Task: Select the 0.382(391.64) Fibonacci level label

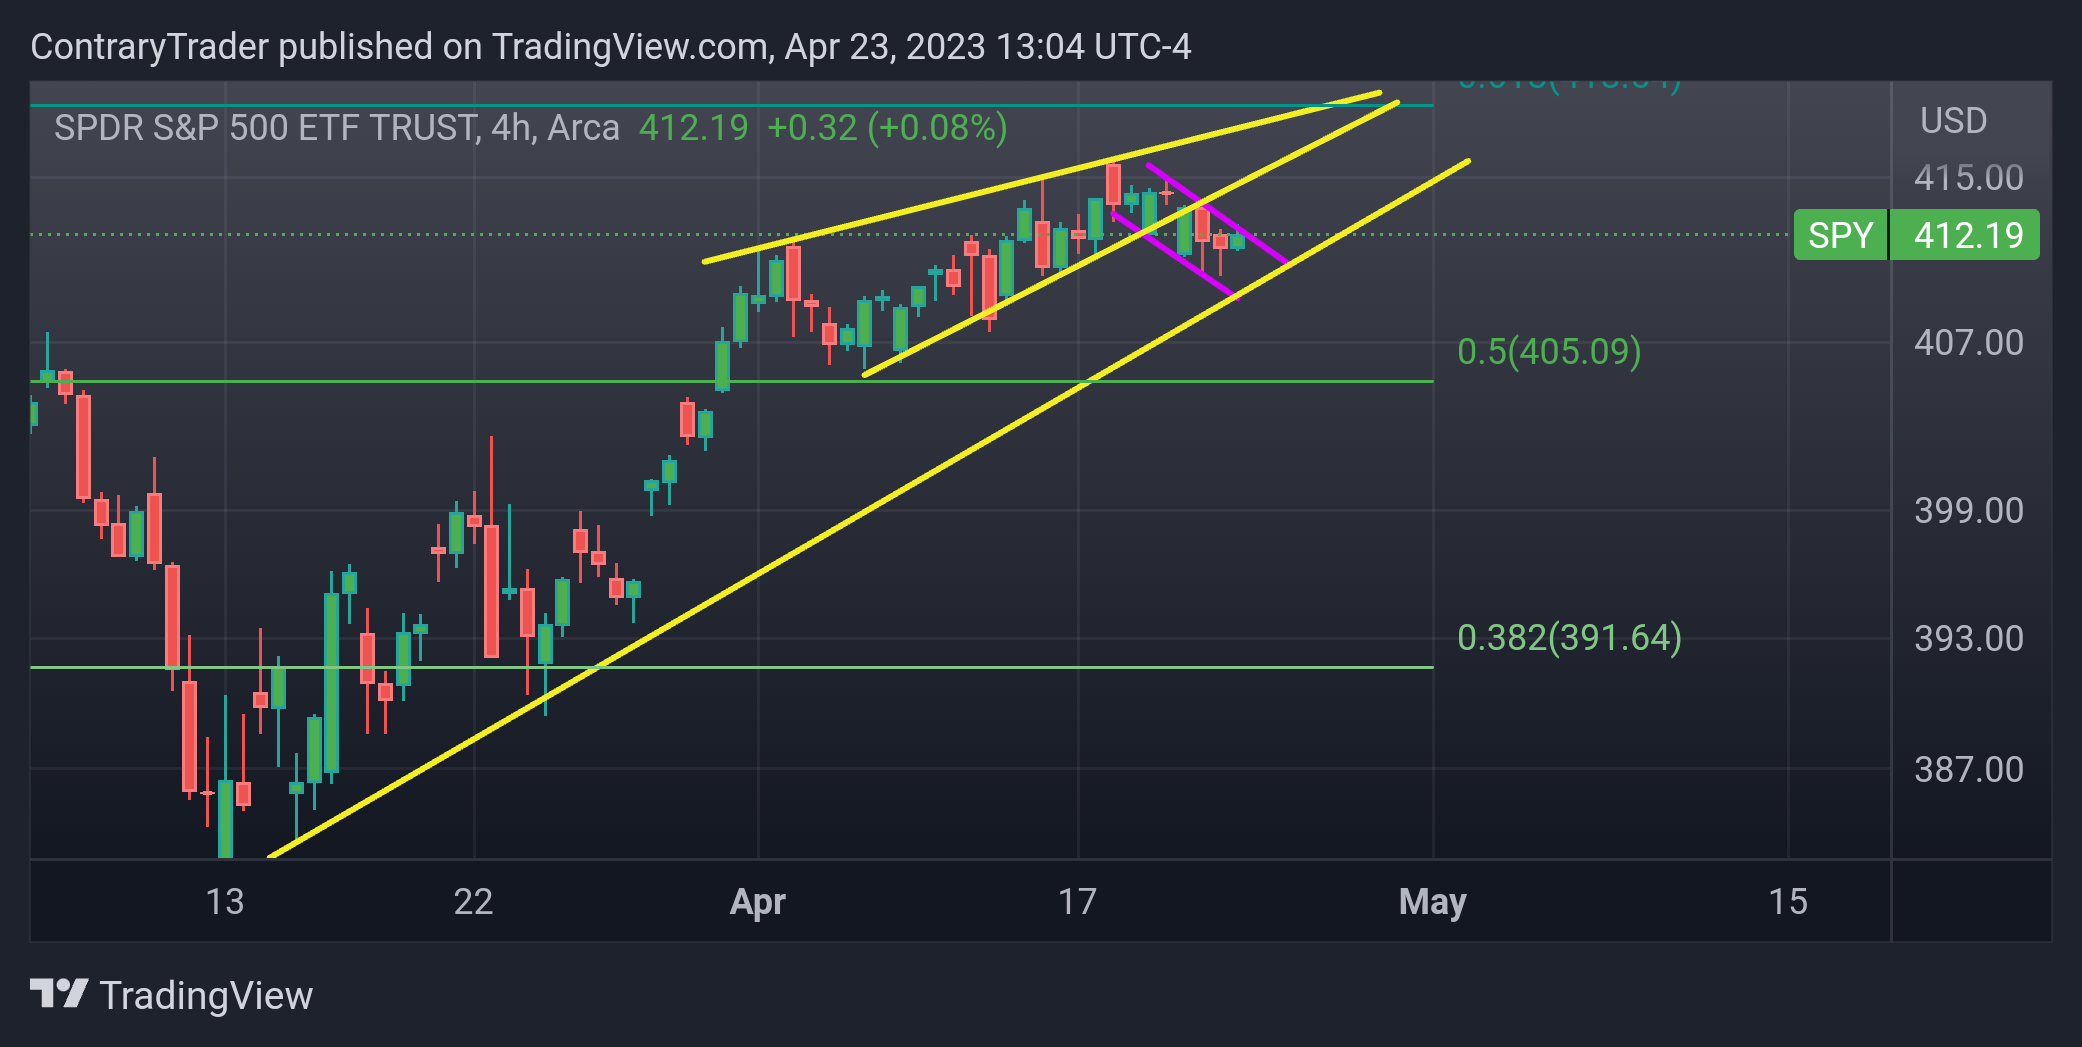Action: coord(1569,637)
